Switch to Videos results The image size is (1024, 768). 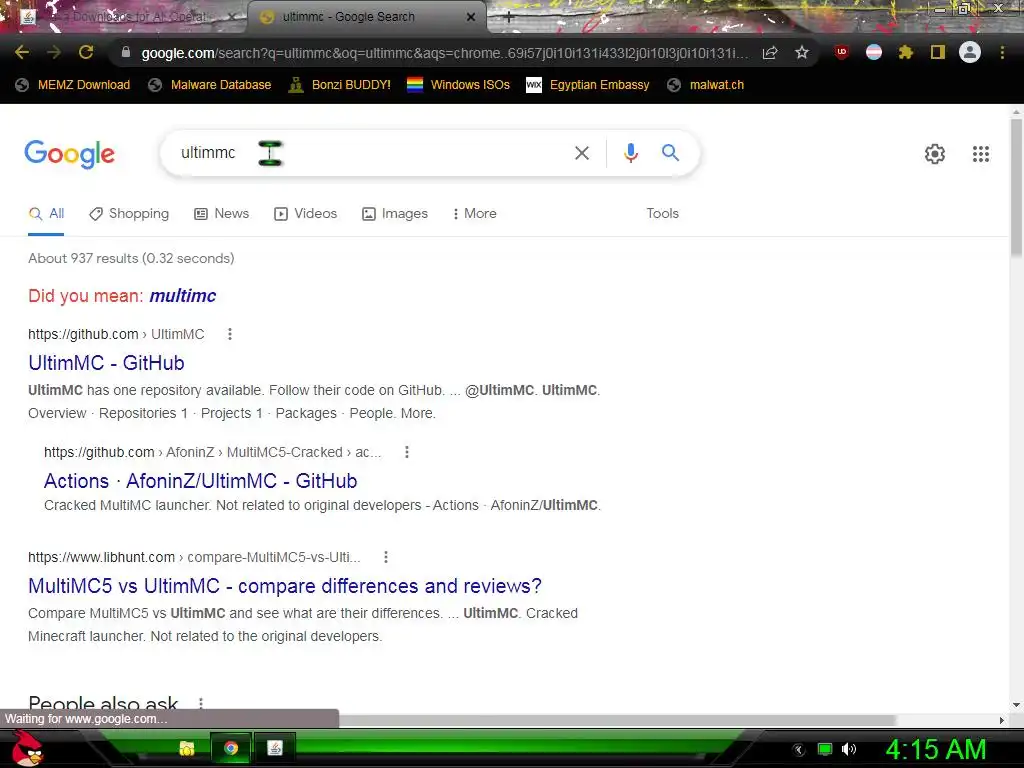[306, 214]
